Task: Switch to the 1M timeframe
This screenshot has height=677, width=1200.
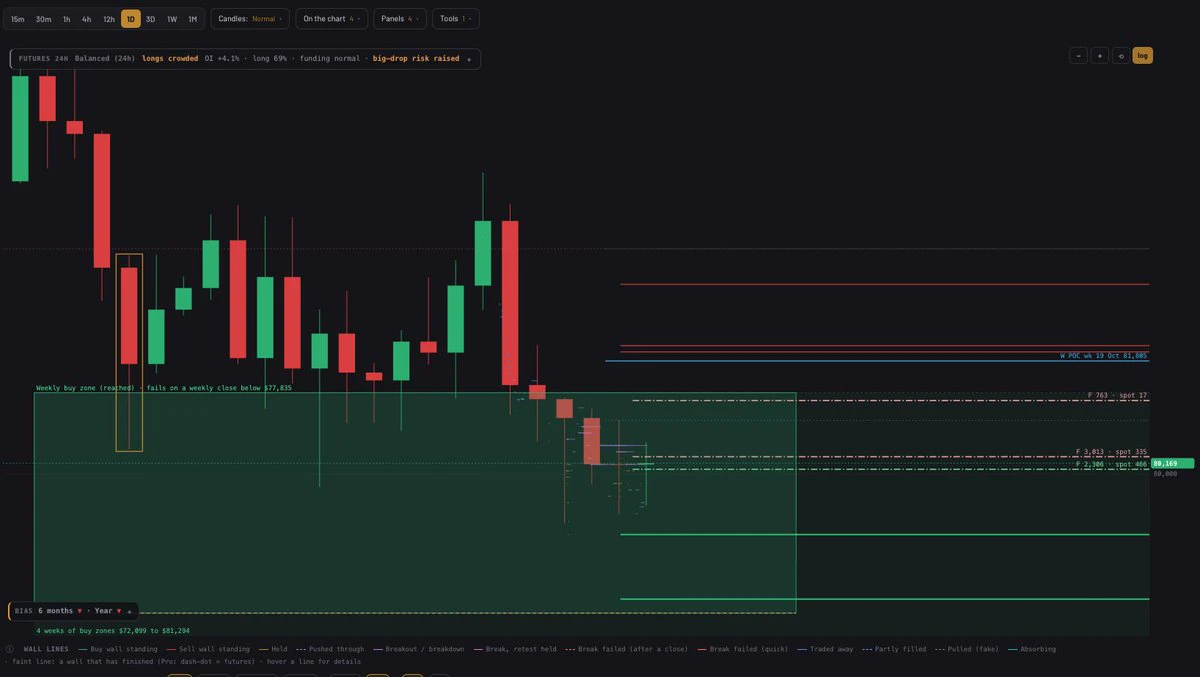Action: pyautogui.click(x=193, y=19)
